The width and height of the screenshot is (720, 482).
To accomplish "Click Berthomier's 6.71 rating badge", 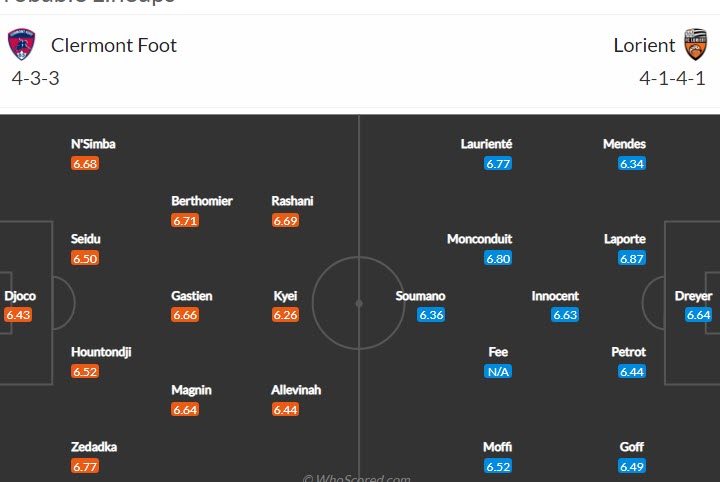I will pyautogui.click(x=185, y=220).
